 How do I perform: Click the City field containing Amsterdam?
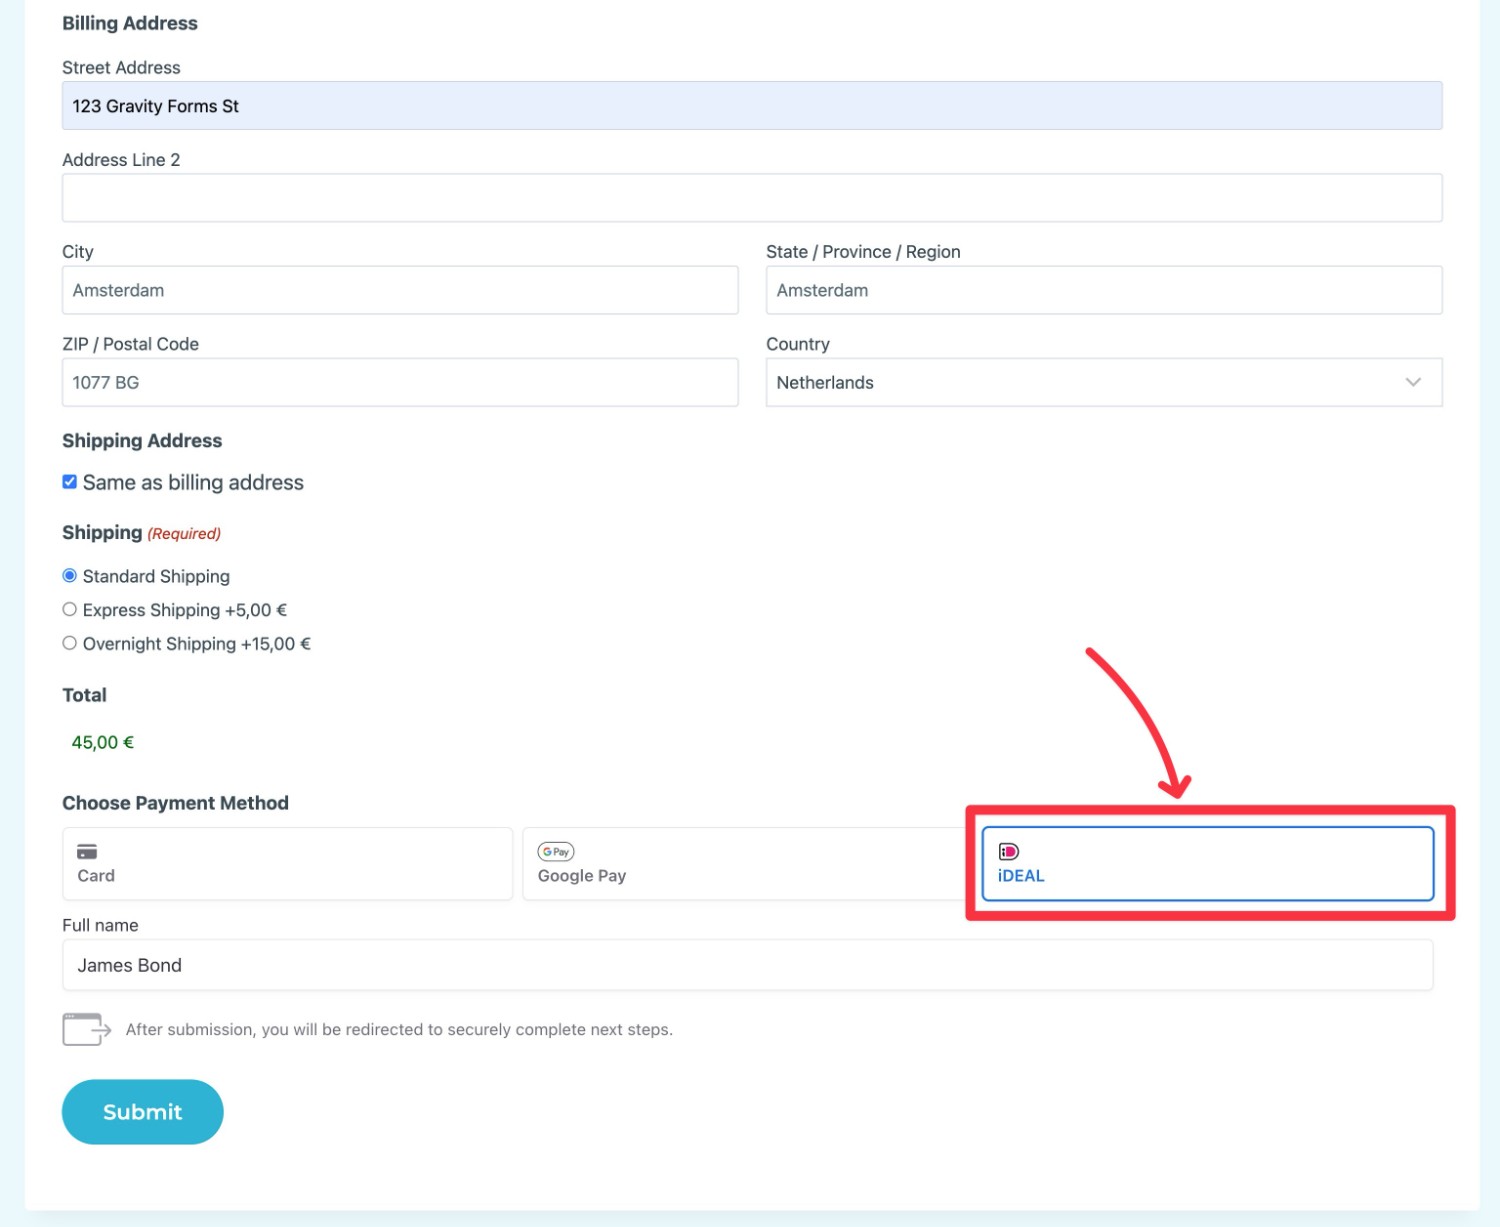400,290
